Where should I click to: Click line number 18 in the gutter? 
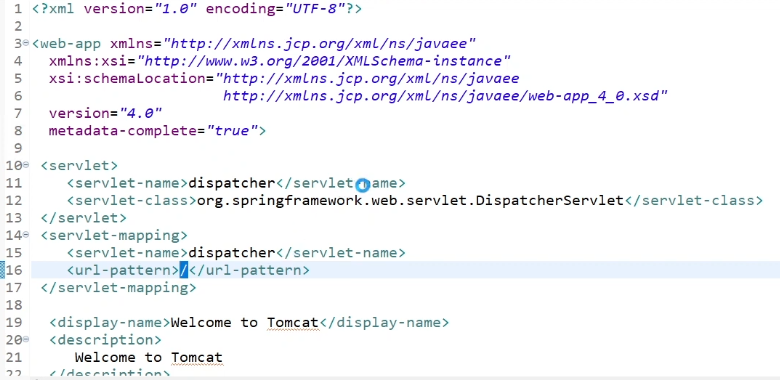(x=15, y=305)
